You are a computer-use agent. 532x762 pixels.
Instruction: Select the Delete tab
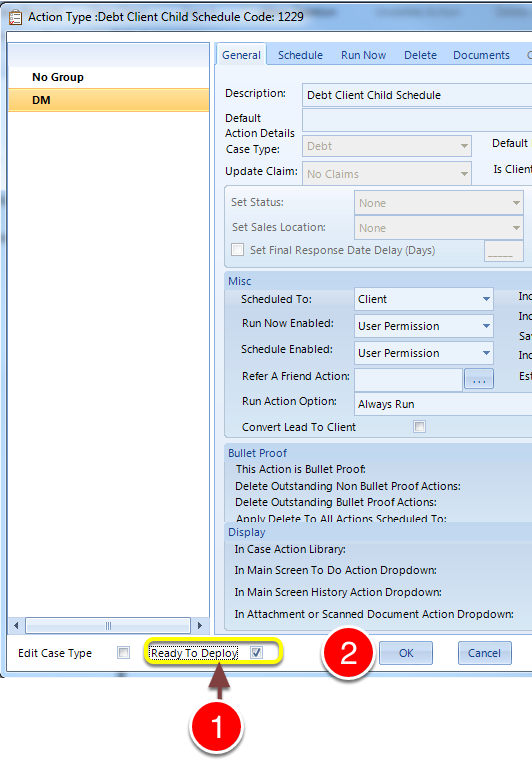(x=420, y=55)
